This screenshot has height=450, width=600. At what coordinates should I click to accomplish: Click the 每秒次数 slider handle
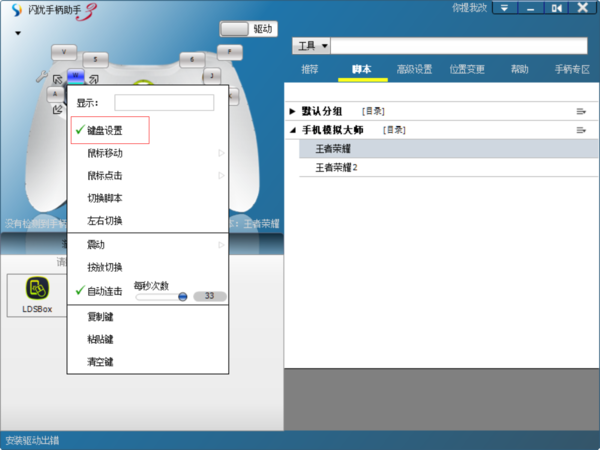[183, 296]
